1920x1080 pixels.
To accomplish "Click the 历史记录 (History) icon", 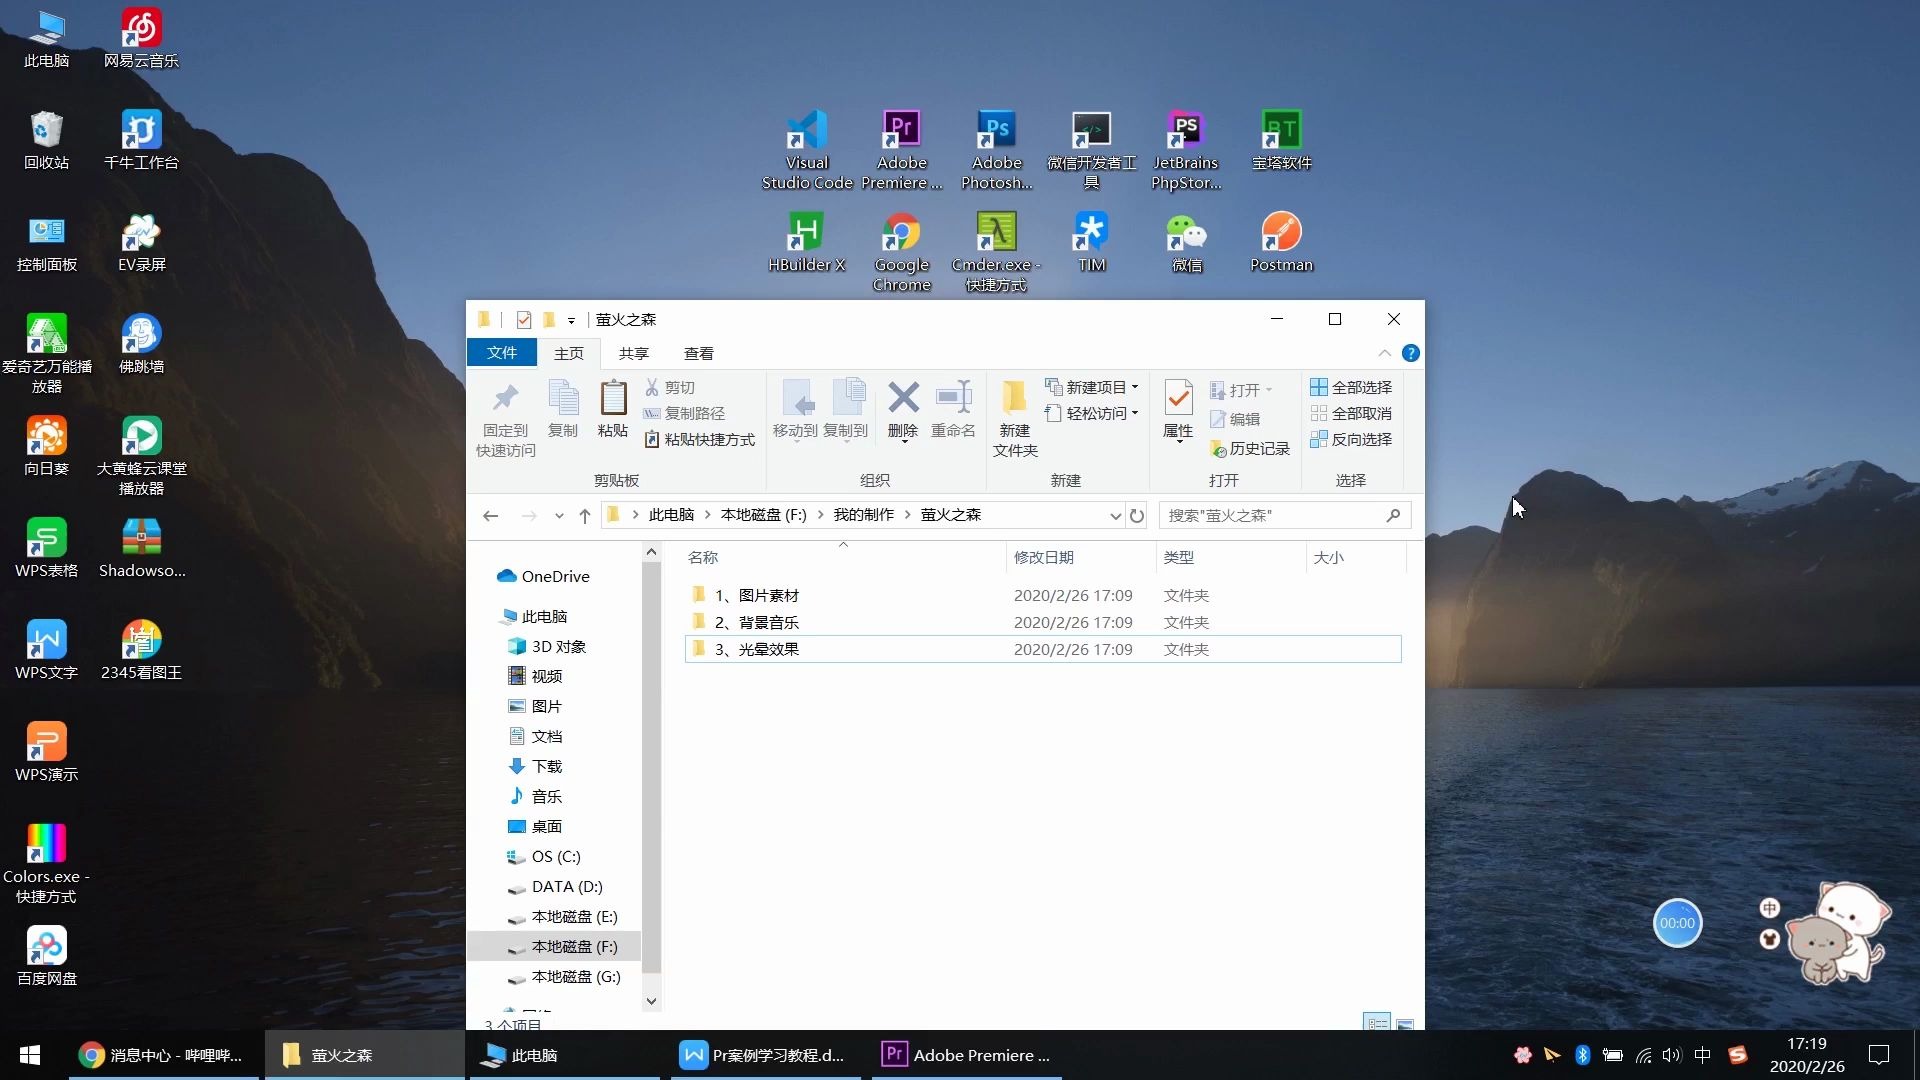I will 1247,448.
